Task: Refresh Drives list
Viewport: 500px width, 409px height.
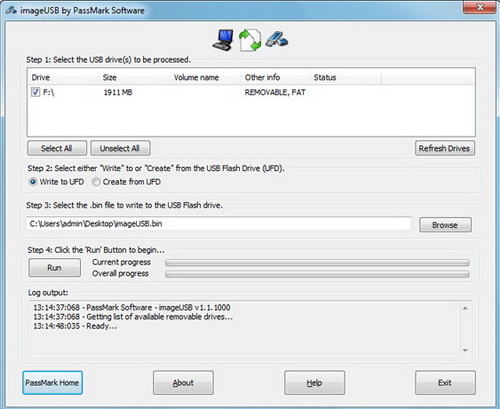Action: point(445,148)
